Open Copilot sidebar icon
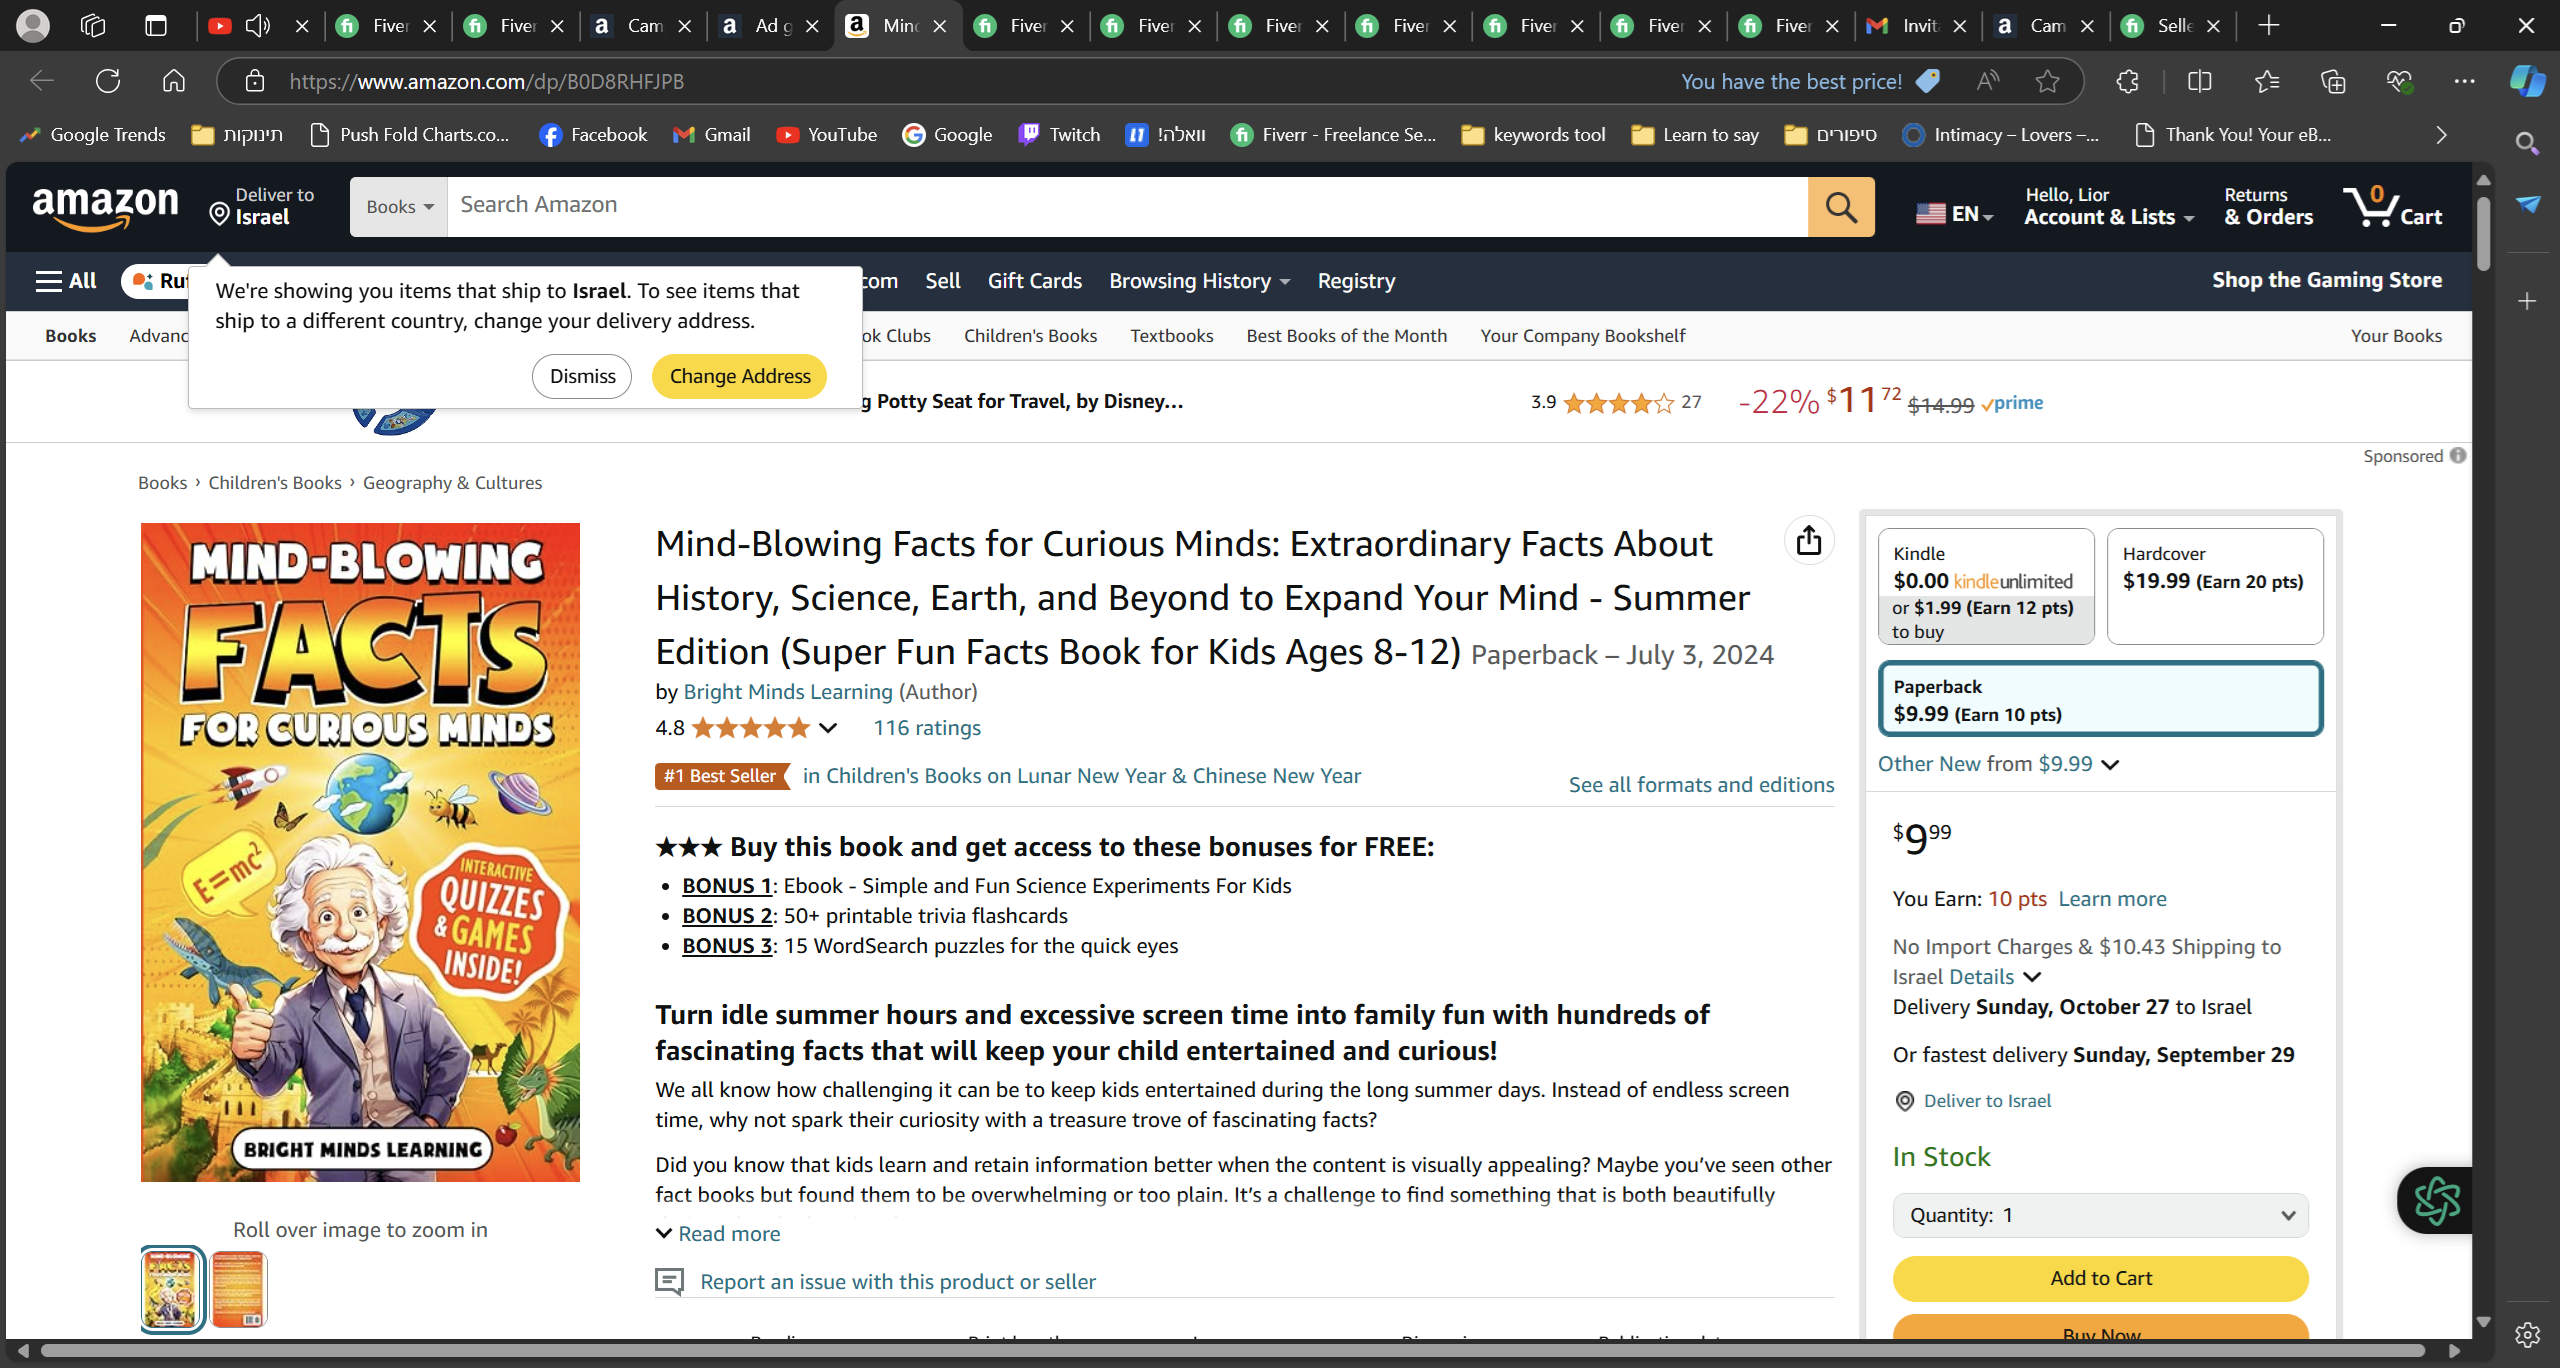The width and height of the screenshot is (2560, 1368). (2527, 81)
